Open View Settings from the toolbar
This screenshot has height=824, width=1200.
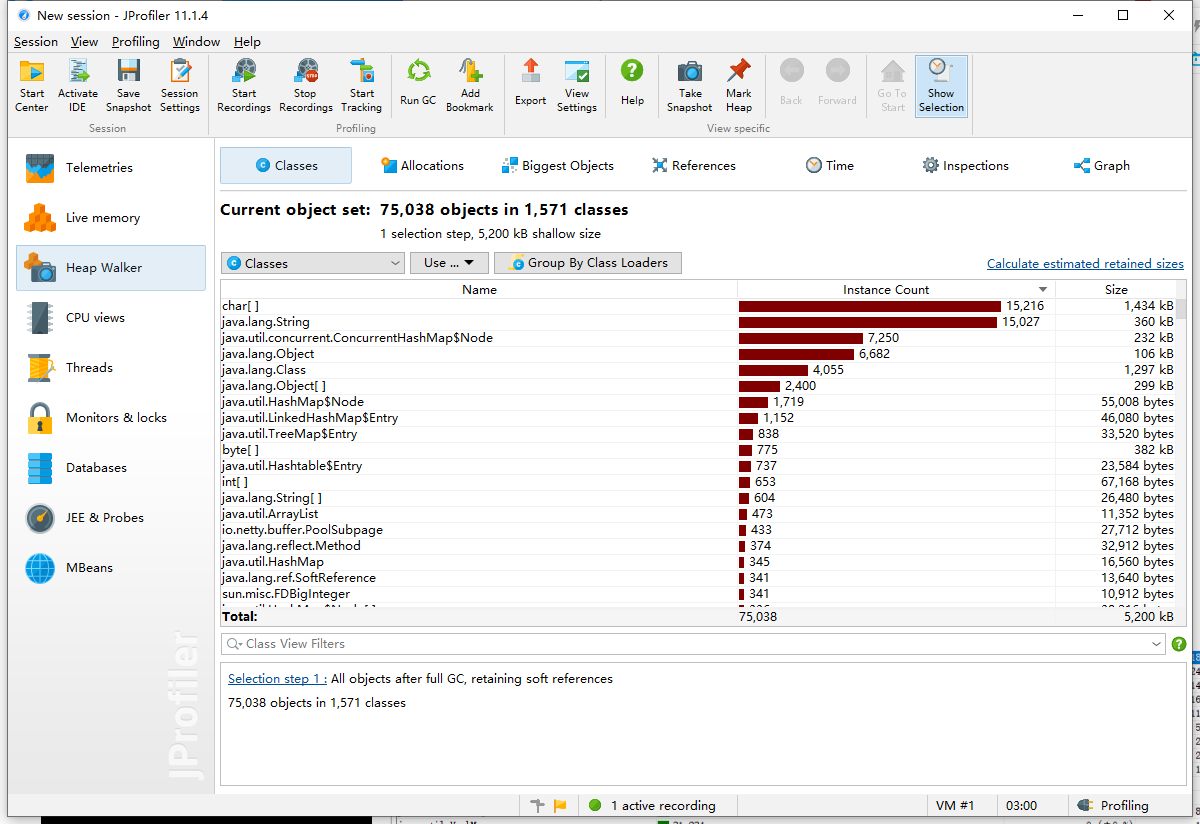pyautogui.click(x=577, y=86)
